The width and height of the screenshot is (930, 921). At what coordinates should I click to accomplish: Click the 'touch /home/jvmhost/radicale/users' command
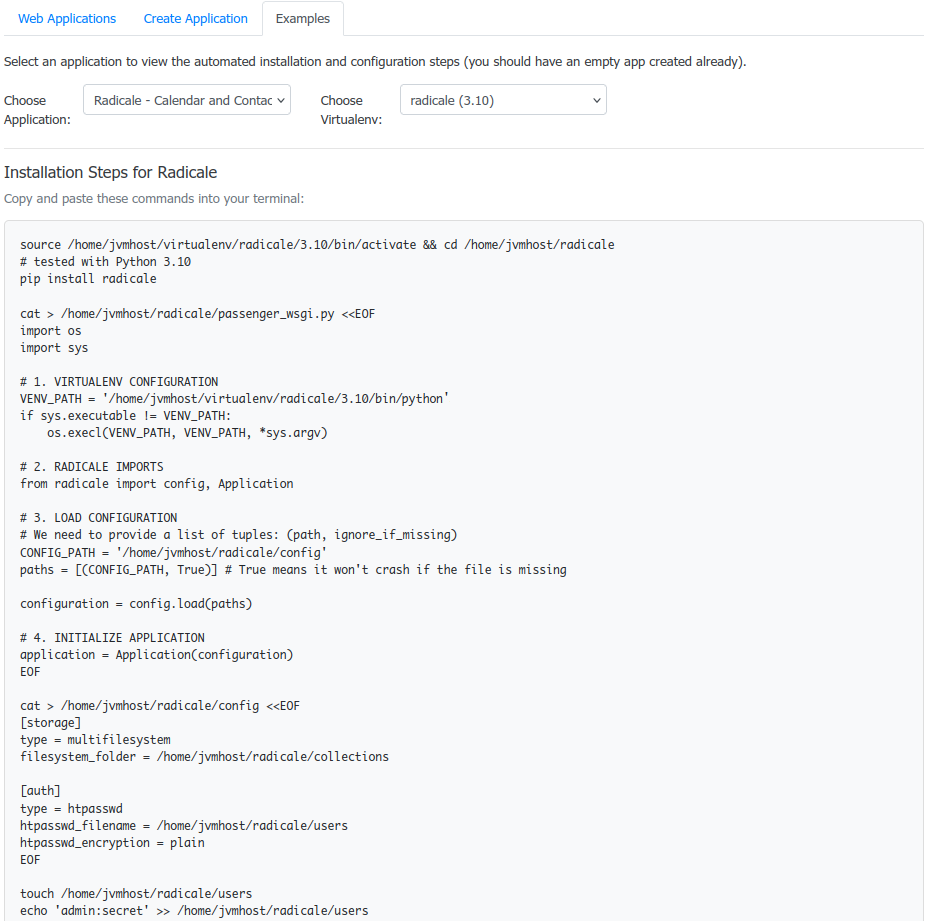136,894
